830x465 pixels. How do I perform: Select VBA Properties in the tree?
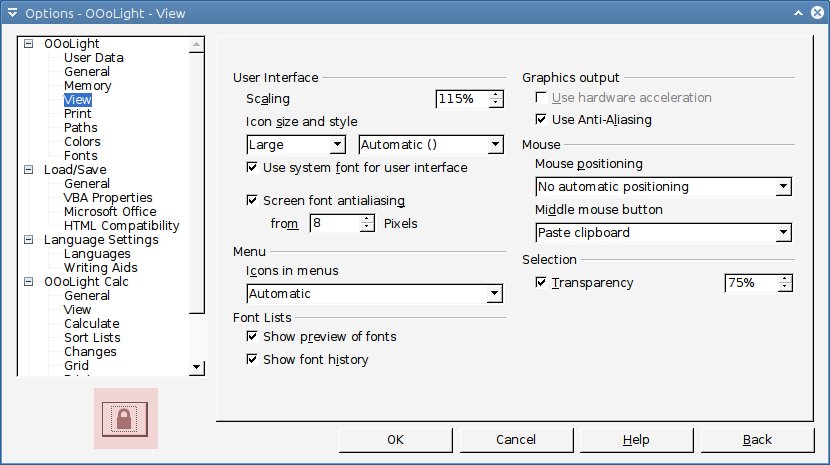click(x=108, y=198)
